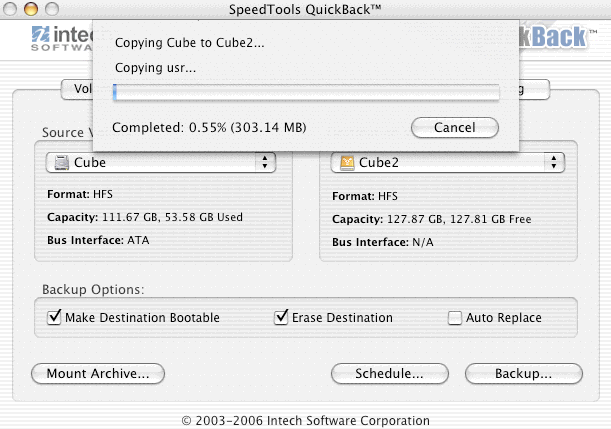This screenshot has width=611, height=429.
Task: Click 'Bus Interface: ATA' text
Action: point(98,240)
